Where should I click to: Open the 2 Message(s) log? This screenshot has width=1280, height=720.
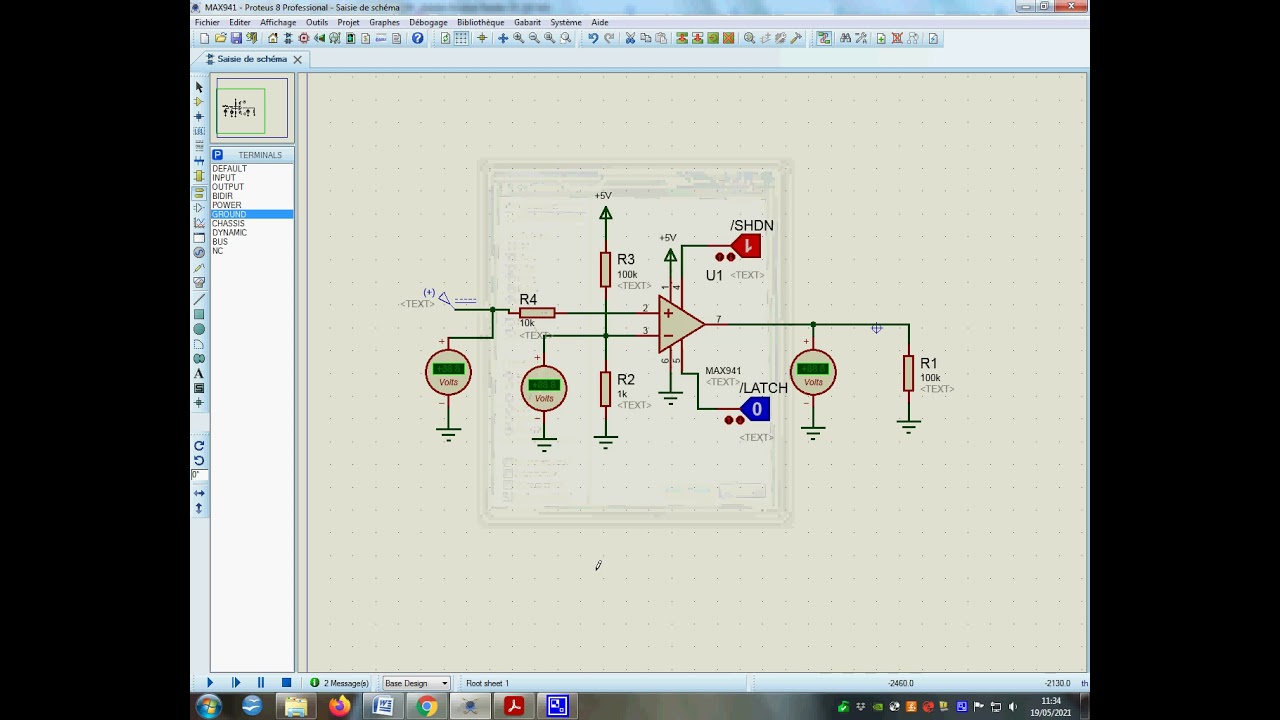click(x=340, y=683)
